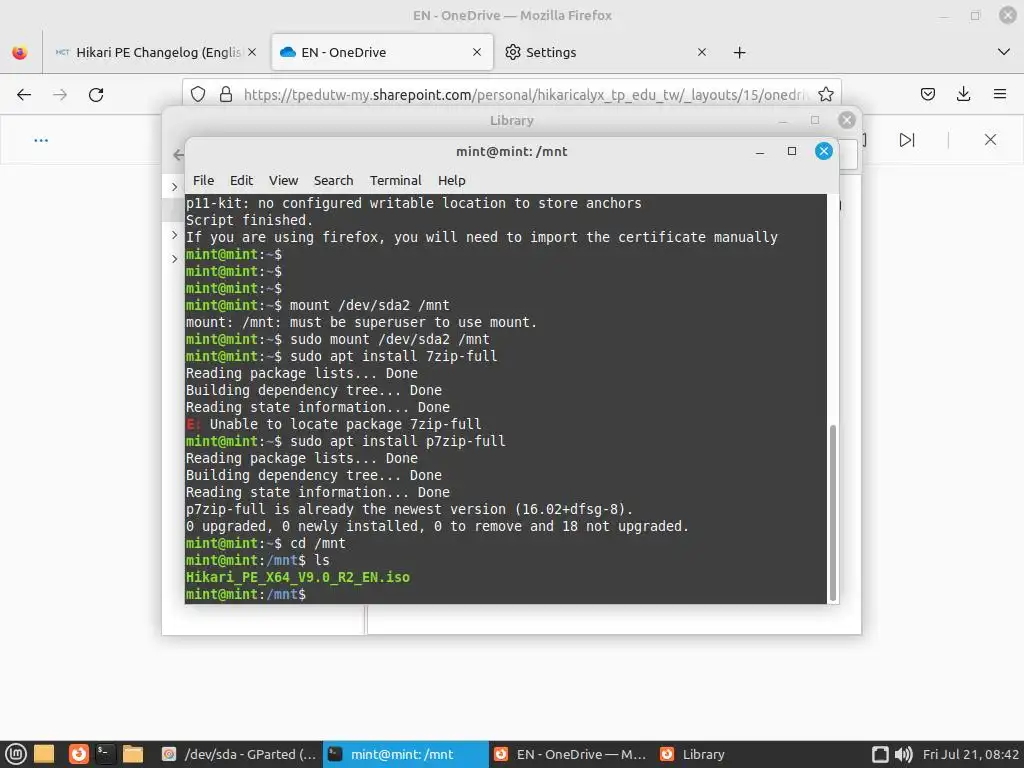Open the list all tabs chevron

[1004, 52]
